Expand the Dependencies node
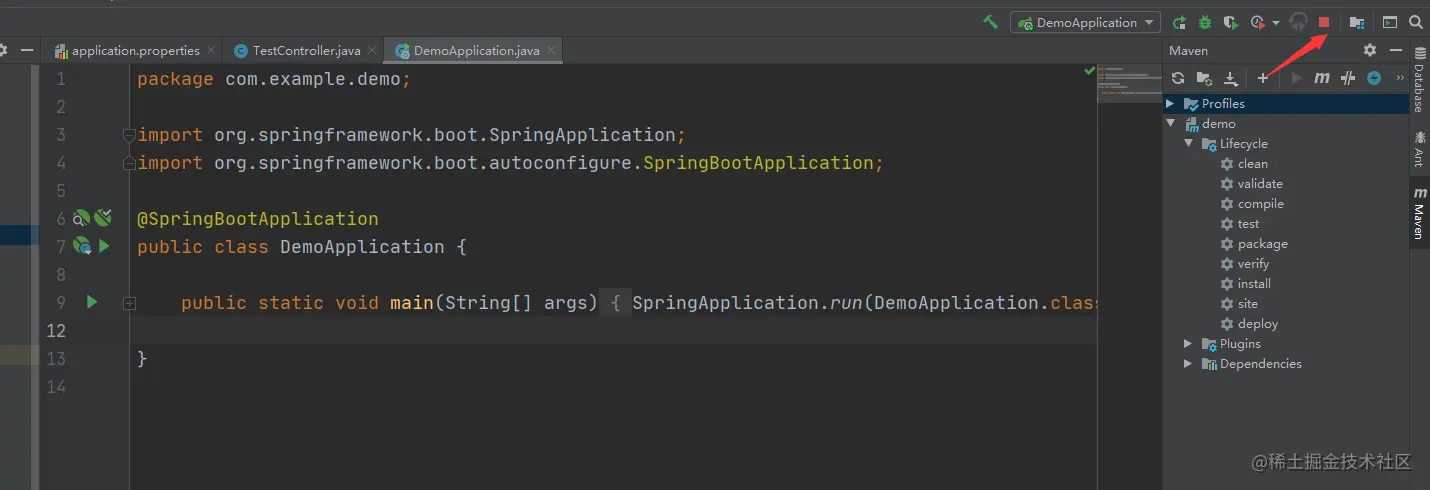 click(1188, 364)
